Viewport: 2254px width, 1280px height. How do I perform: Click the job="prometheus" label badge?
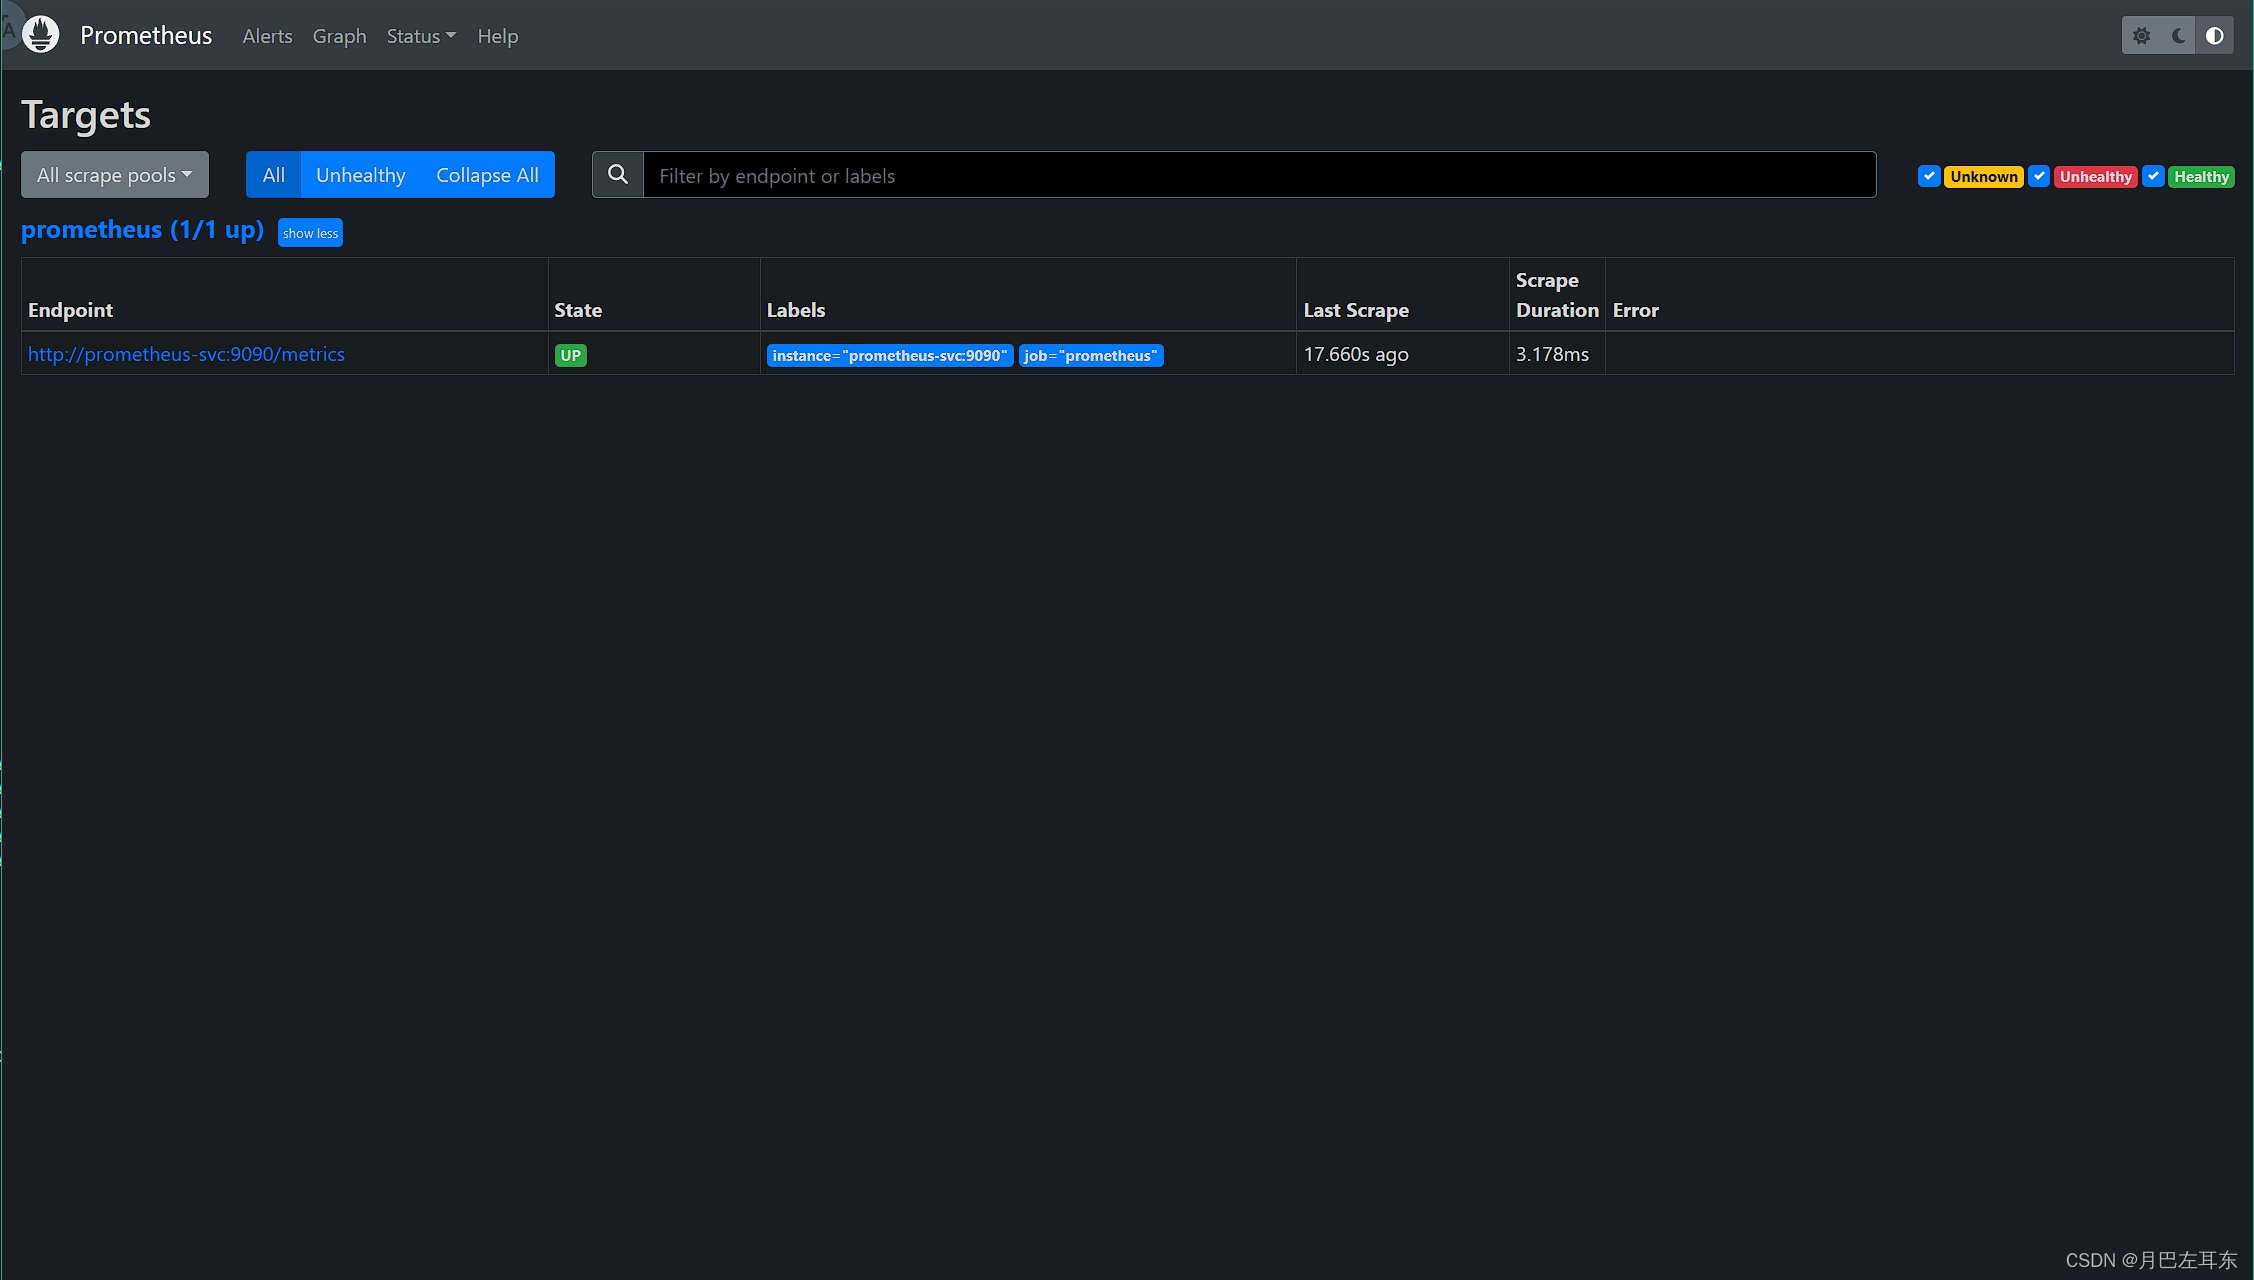tap(1091, 355)
